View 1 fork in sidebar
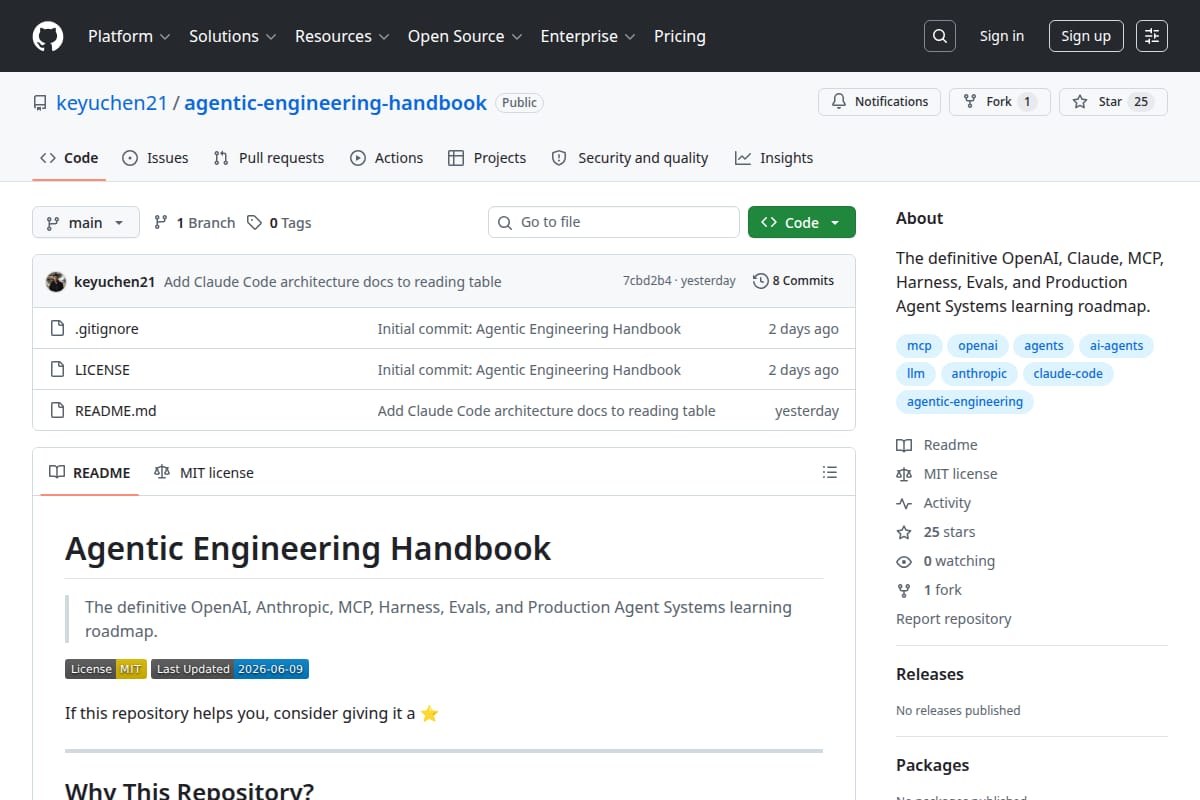This screenshot has height=800, width=1200. 929,590
